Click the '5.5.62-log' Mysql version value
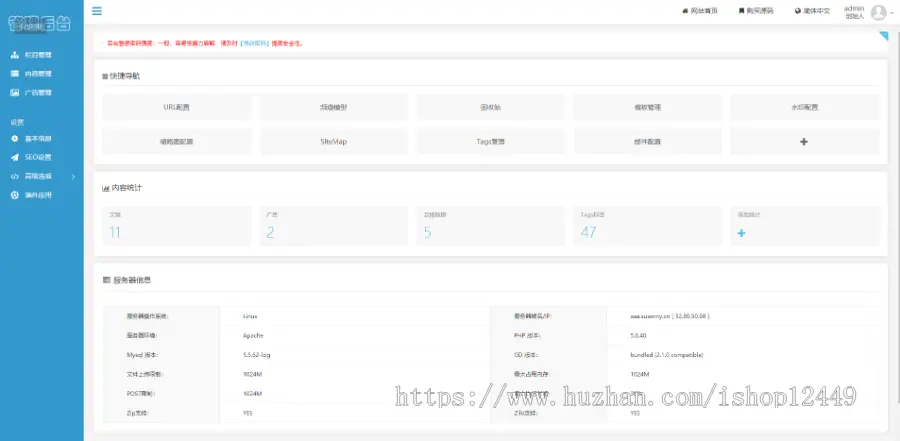Screen dimensions: 900x441 (x=257, y=355)
